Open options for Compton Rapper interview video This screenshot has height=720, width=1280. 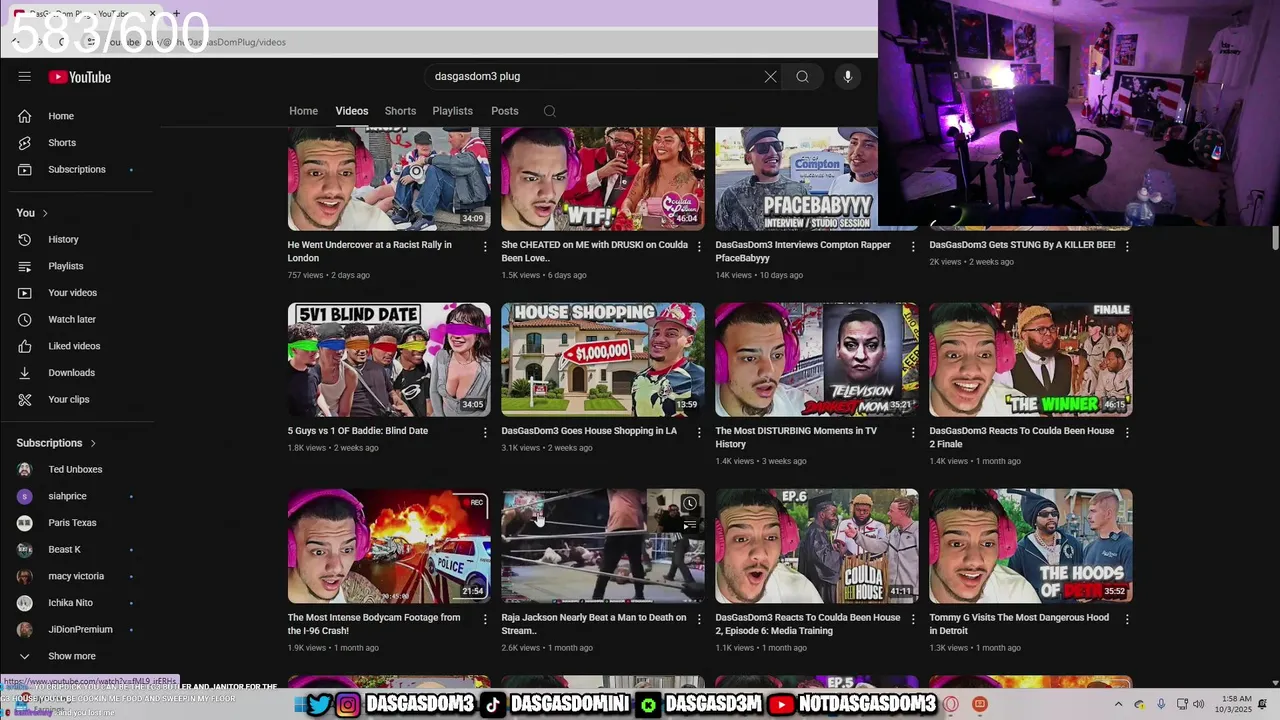click(913, 246)
